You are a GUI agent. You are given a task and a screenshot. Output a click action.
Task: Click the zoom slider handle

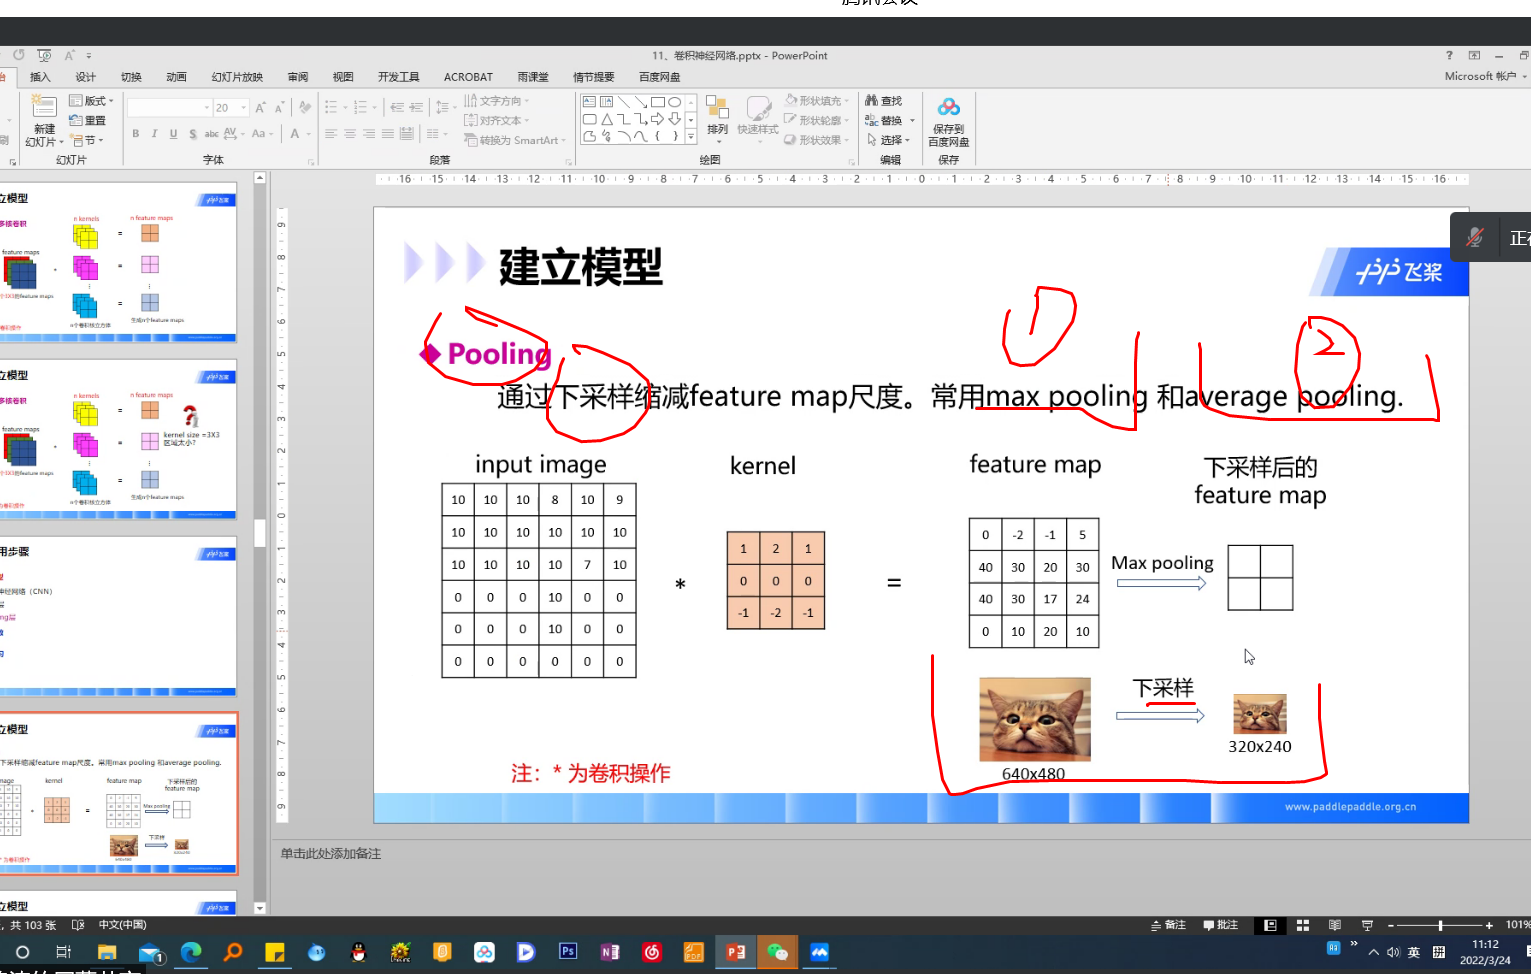coord(1440,925)
